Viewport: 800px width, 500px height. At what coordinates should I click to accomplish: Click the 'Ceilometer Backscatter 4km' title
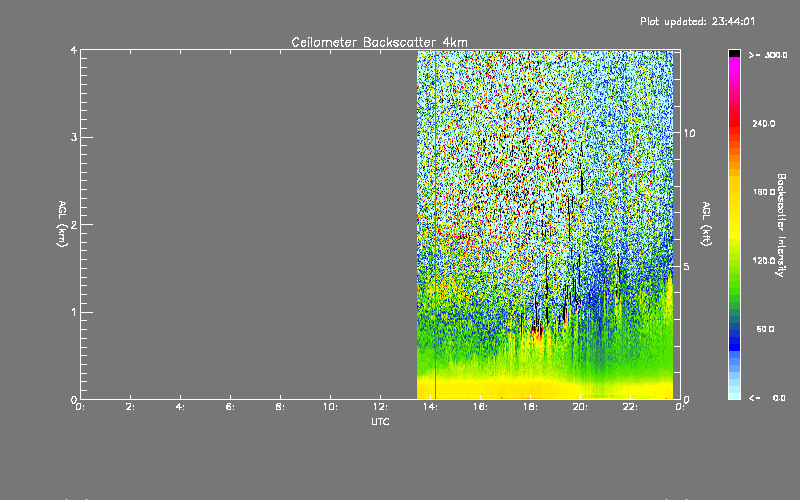click(x=379, y=42)
